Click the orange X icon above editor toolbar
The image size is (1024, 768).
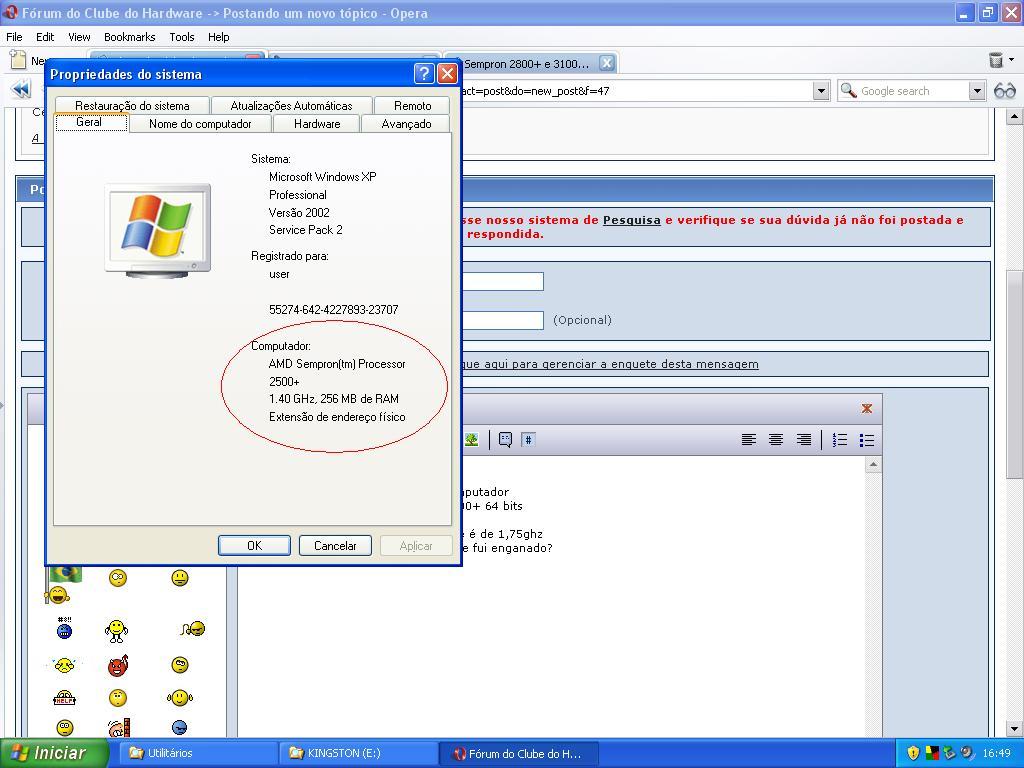click(867, 408)
